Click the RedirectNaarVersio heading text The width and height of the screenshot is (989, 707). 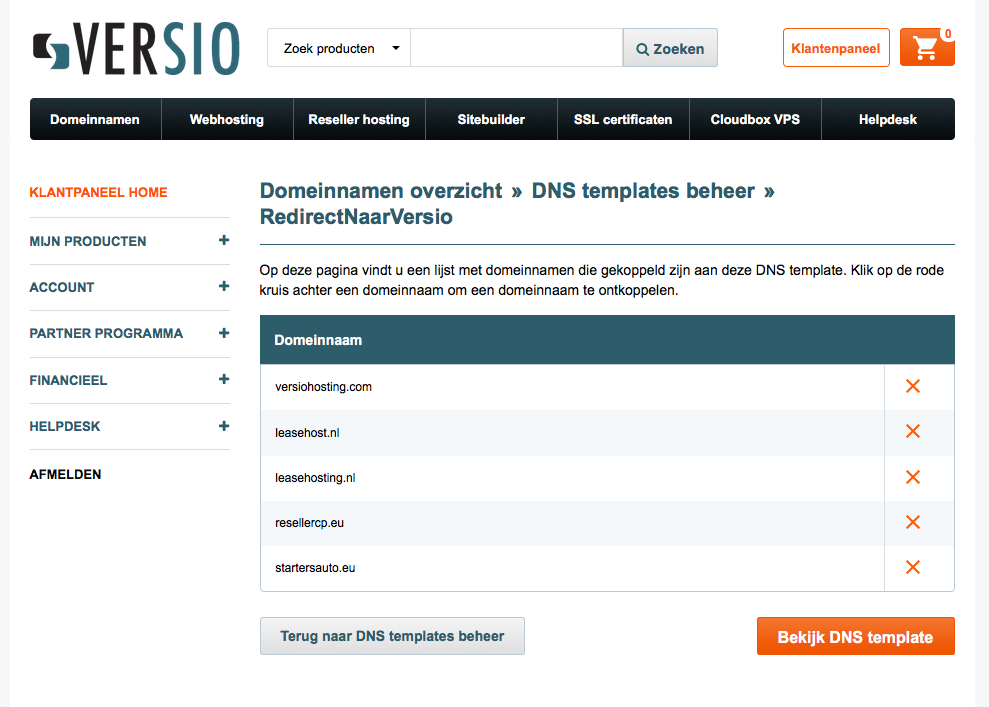coord(356,216)
